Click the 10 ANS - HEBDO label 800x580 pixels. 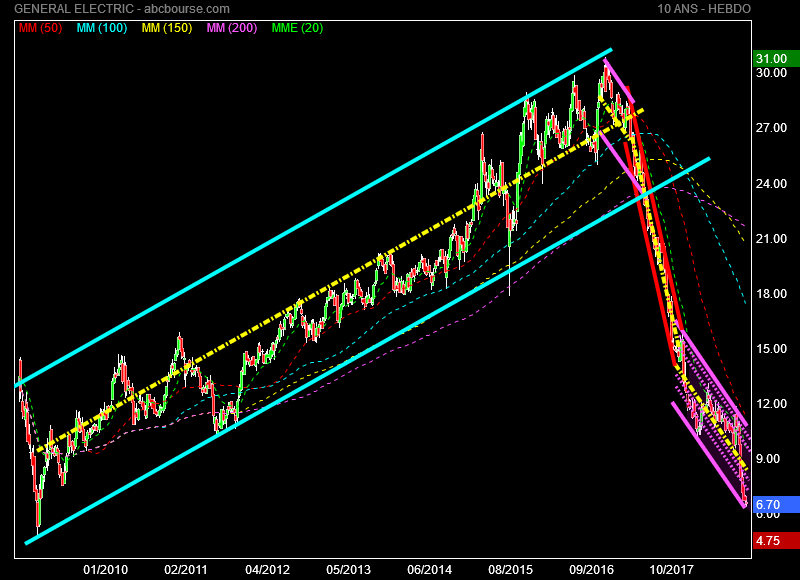pyautogui.click(x=704, y=9)
